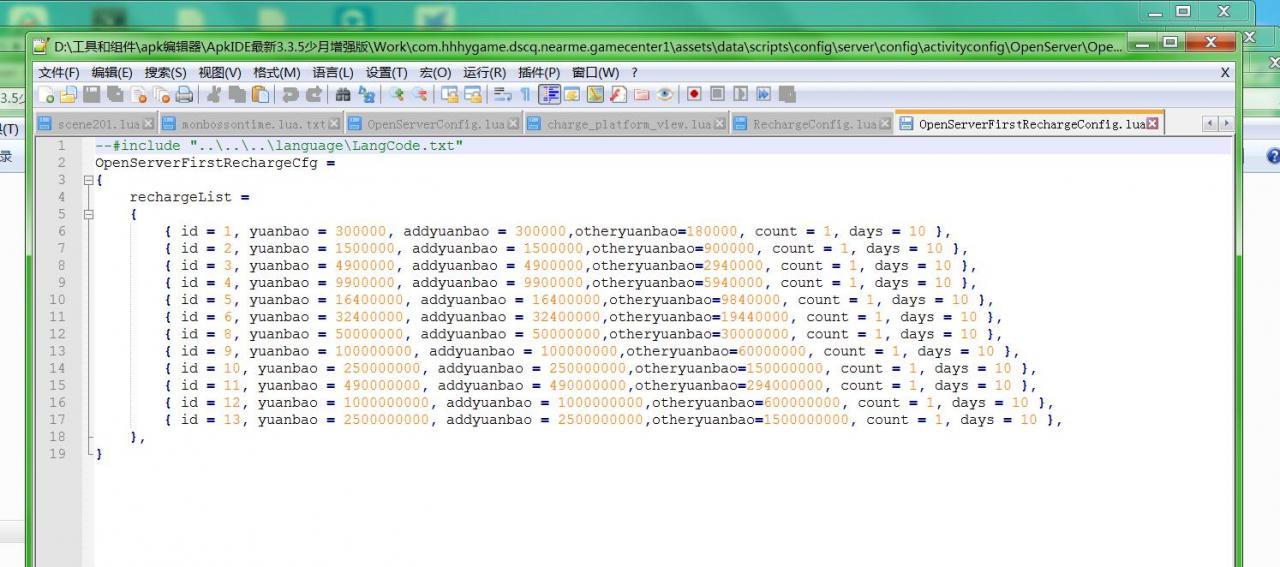
Task: Click the Close document toolbar icon
Action: point(137,95)
